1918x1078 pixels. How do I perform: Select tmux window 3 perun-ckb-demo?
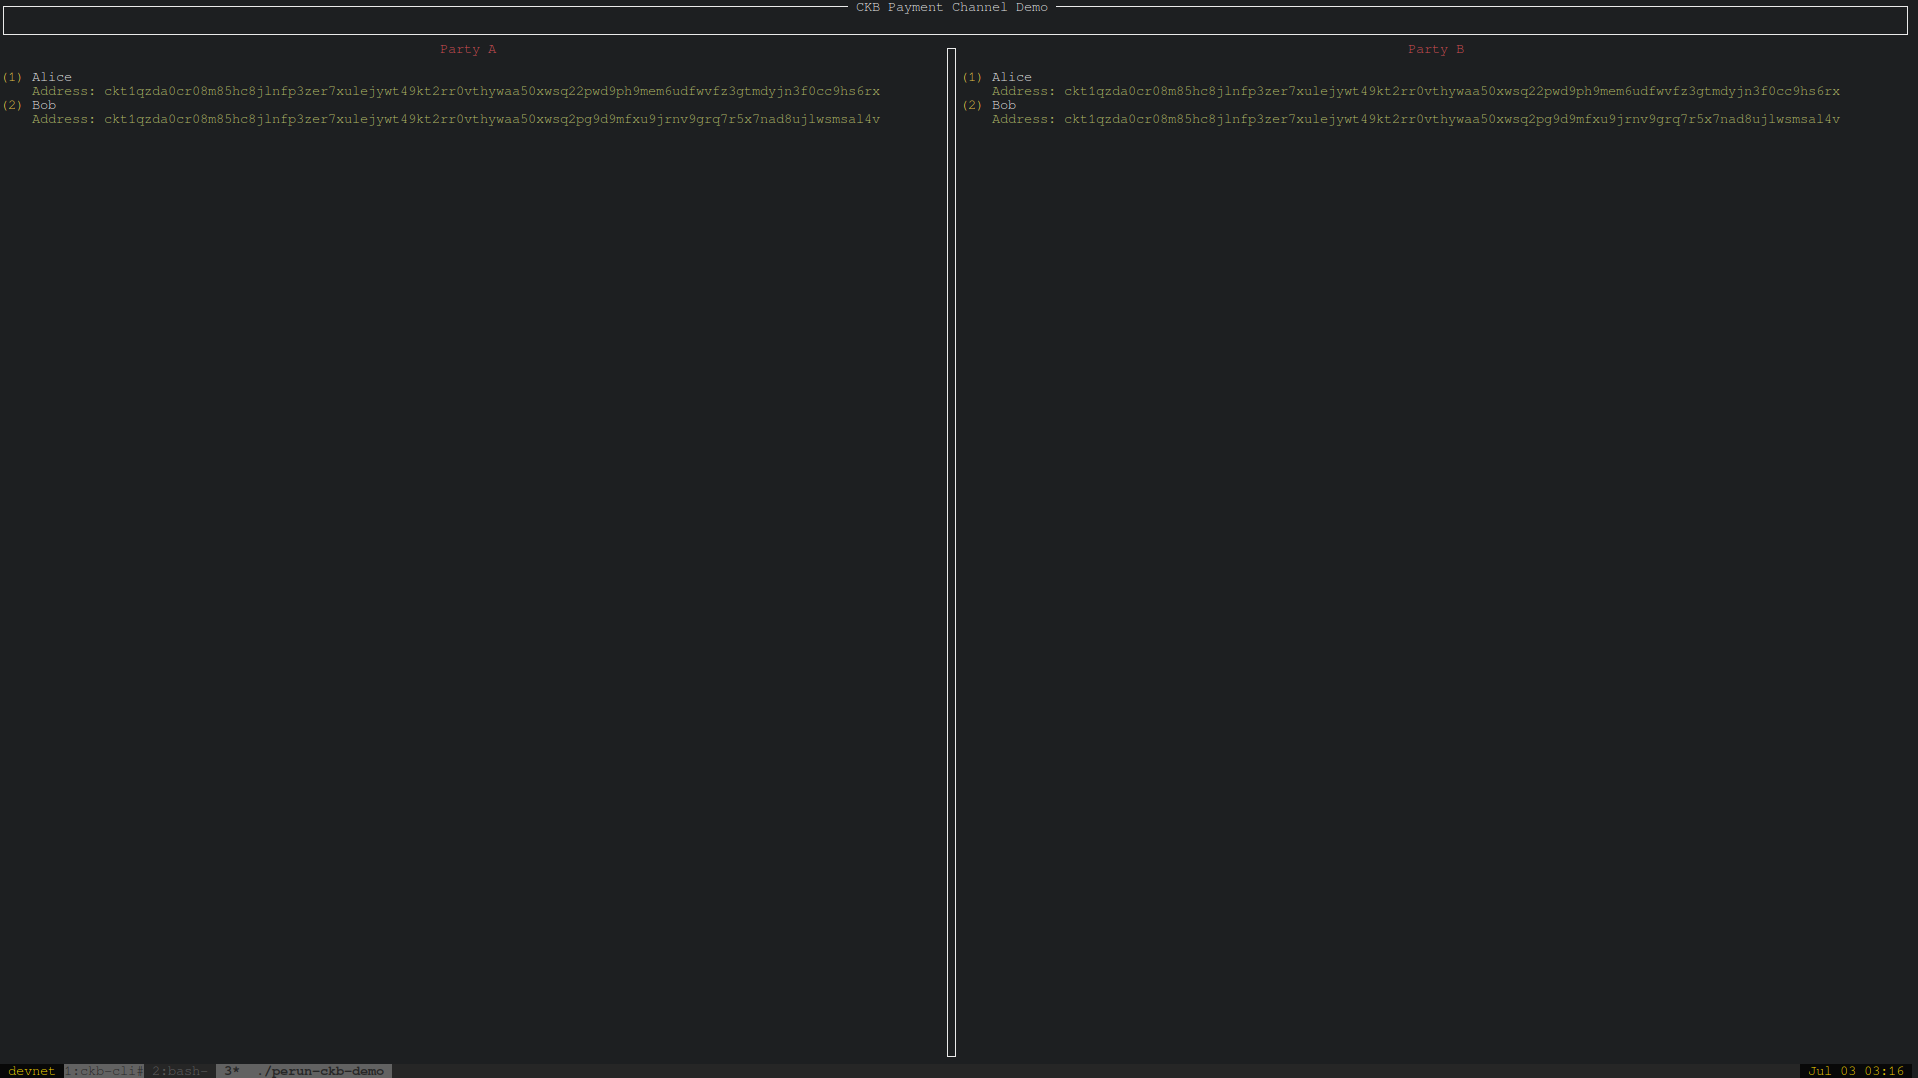[304, 1071]
